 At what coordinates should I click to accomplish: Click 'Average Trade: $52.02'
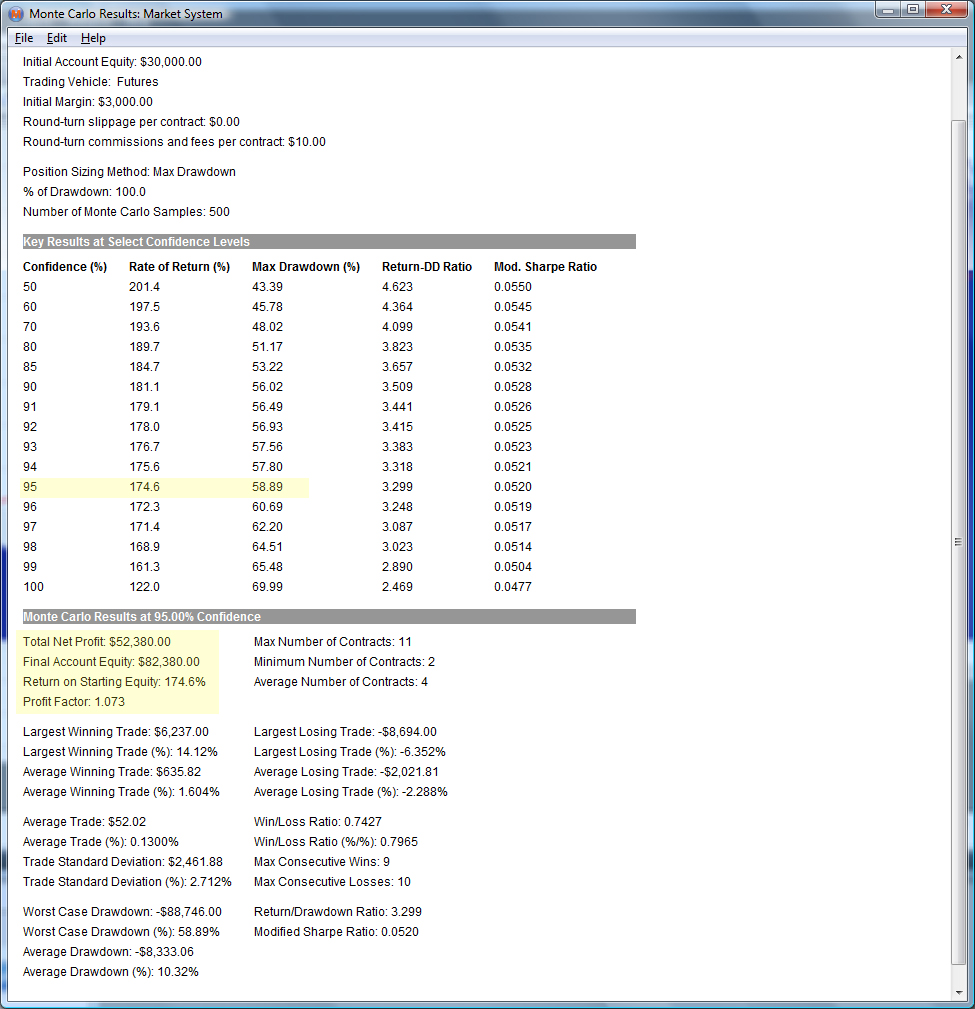click(x=84, y=822)
